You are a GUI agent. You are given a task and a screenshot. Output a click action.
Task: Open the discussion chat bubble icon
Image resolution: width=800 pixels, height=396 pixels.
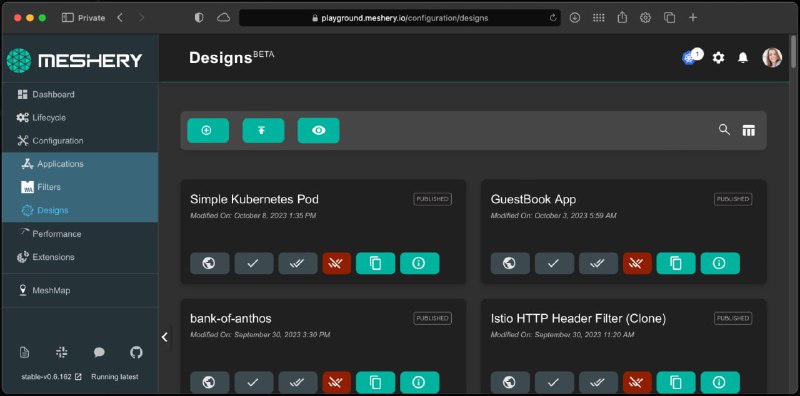(x=99, y=352)
